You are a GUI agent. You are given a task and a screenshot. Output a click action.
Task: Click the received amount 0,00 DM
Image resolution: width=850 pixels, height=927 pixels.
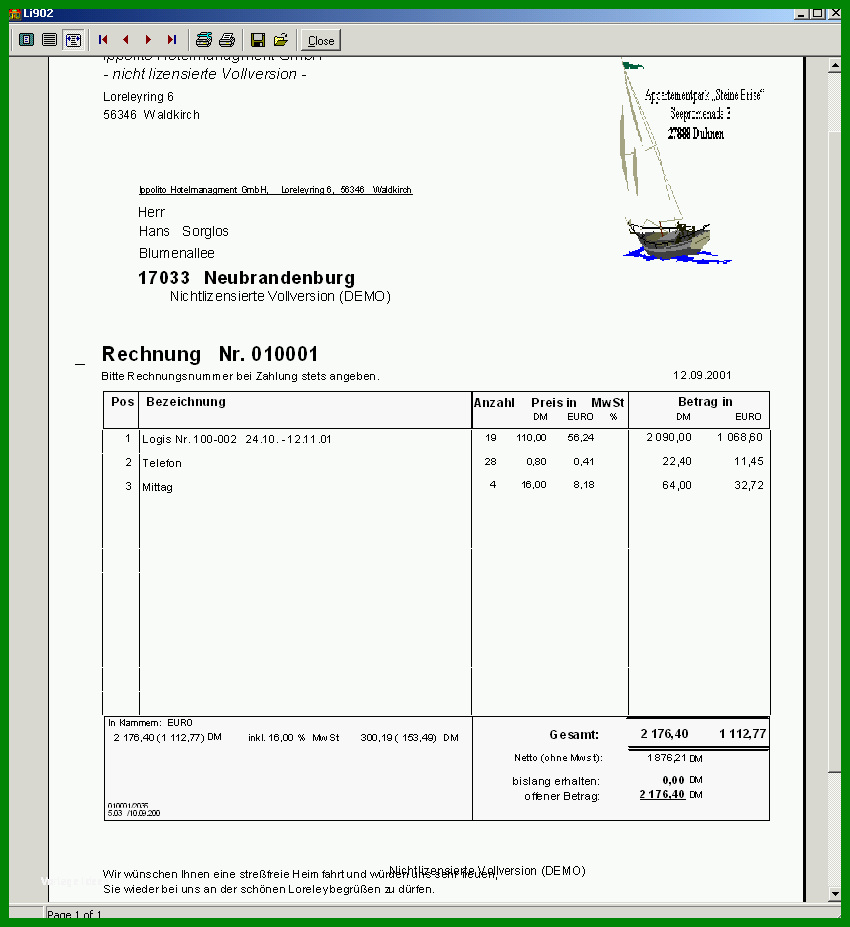coord(682,780)
